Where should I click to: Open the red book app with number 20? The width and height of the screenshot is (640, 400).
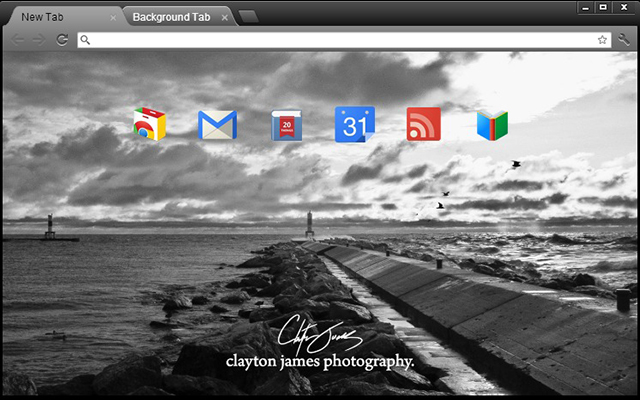click(x=286, y=125)
